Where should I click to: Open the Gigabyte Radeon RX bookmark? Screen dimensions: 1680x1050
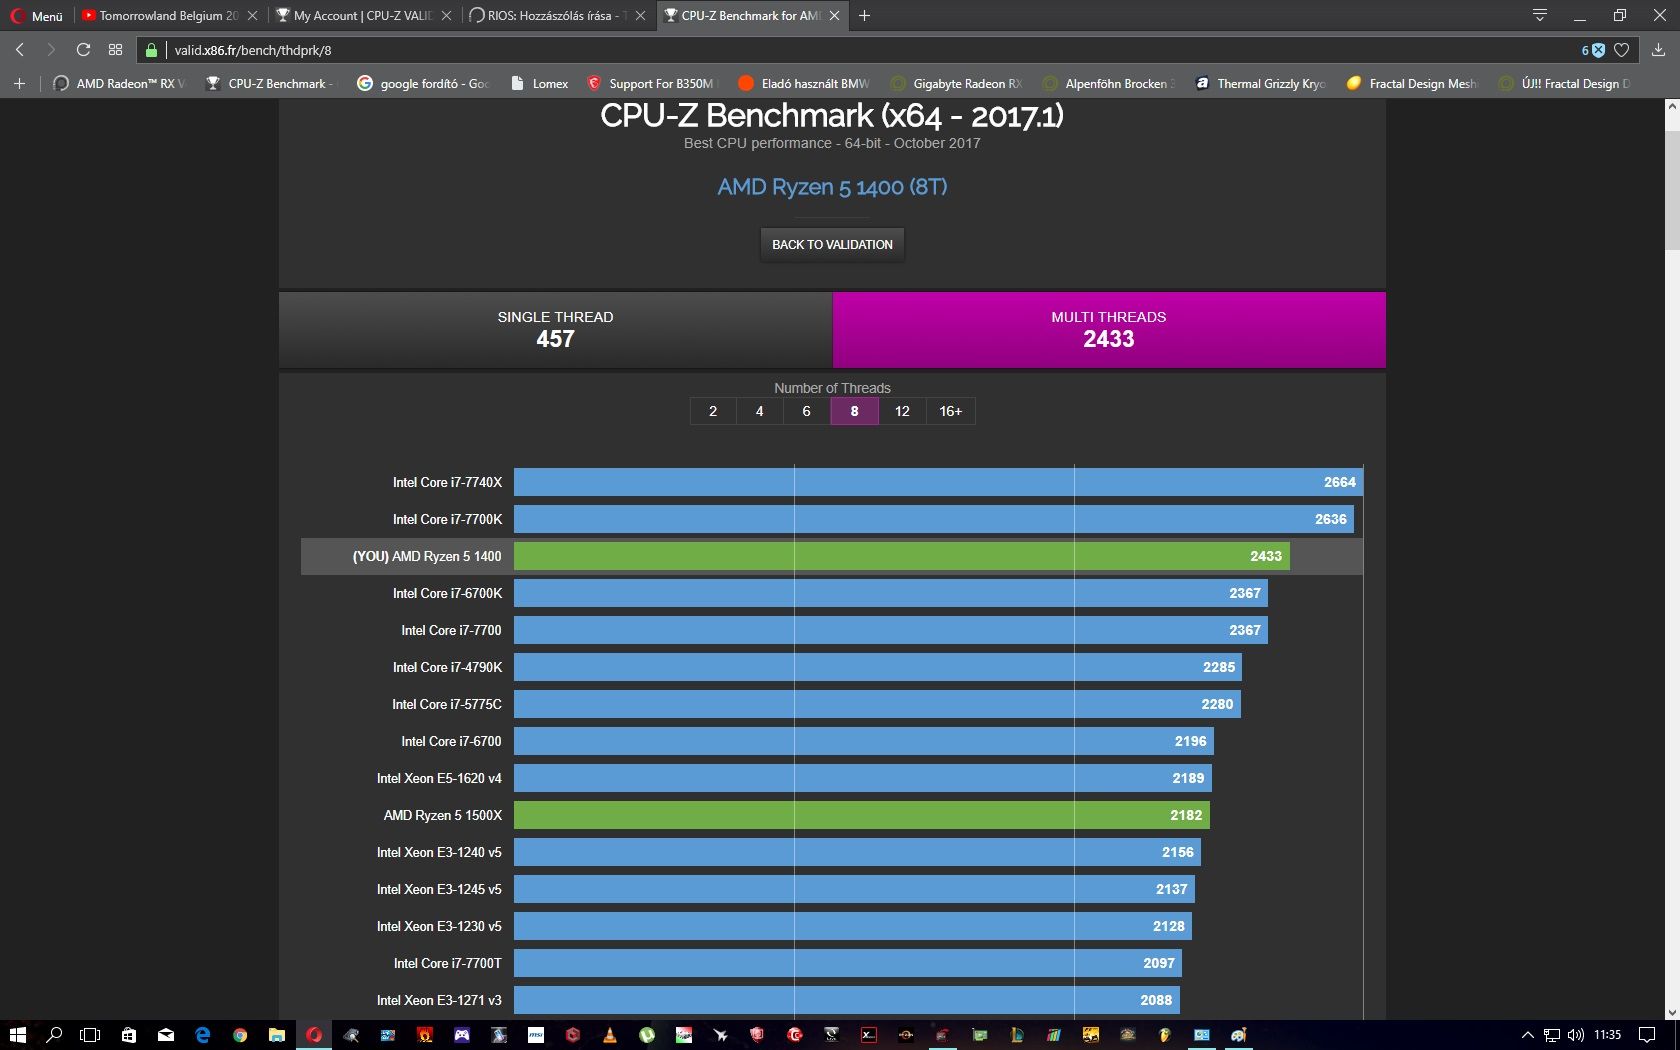coord(956,83)
